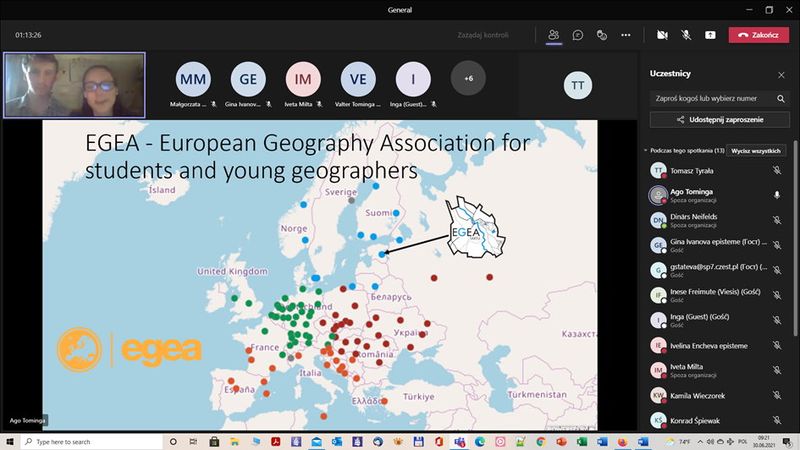Select participant Tomasz Tyrała in the list
This screenshot has height=450, width=800.
[x=717, y=170]
